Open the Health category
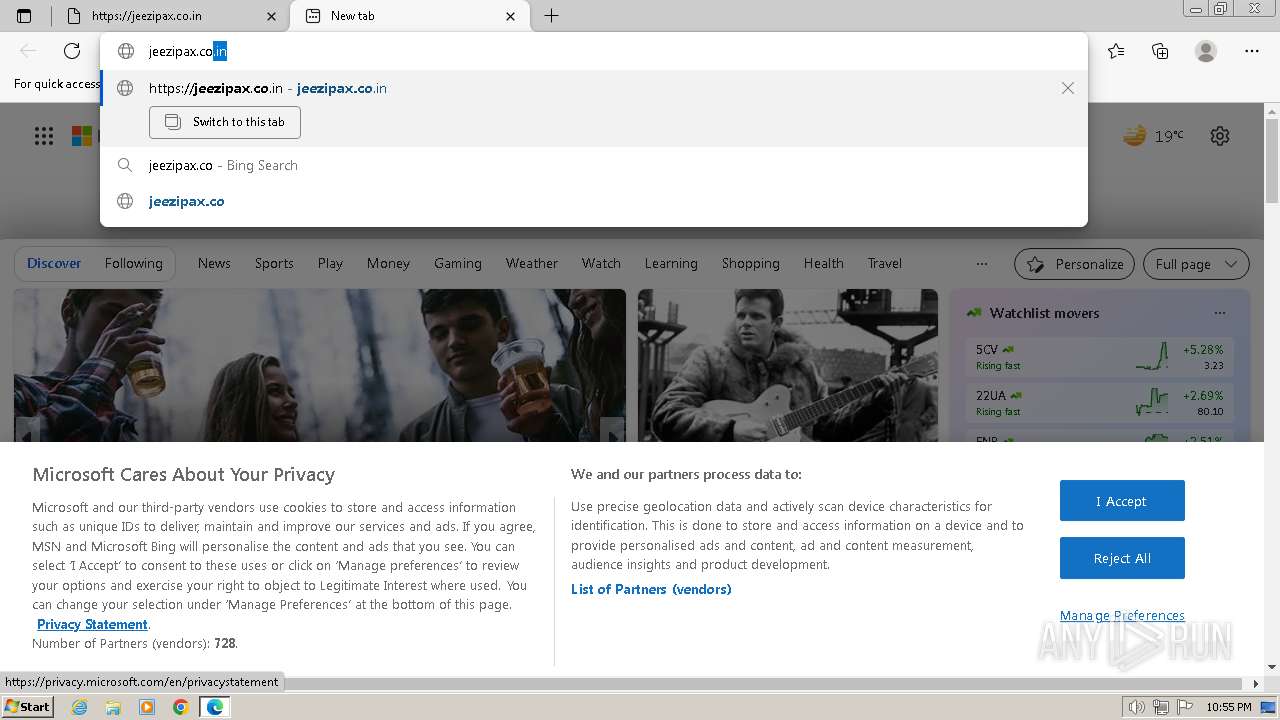 click(x=824, y=263)
